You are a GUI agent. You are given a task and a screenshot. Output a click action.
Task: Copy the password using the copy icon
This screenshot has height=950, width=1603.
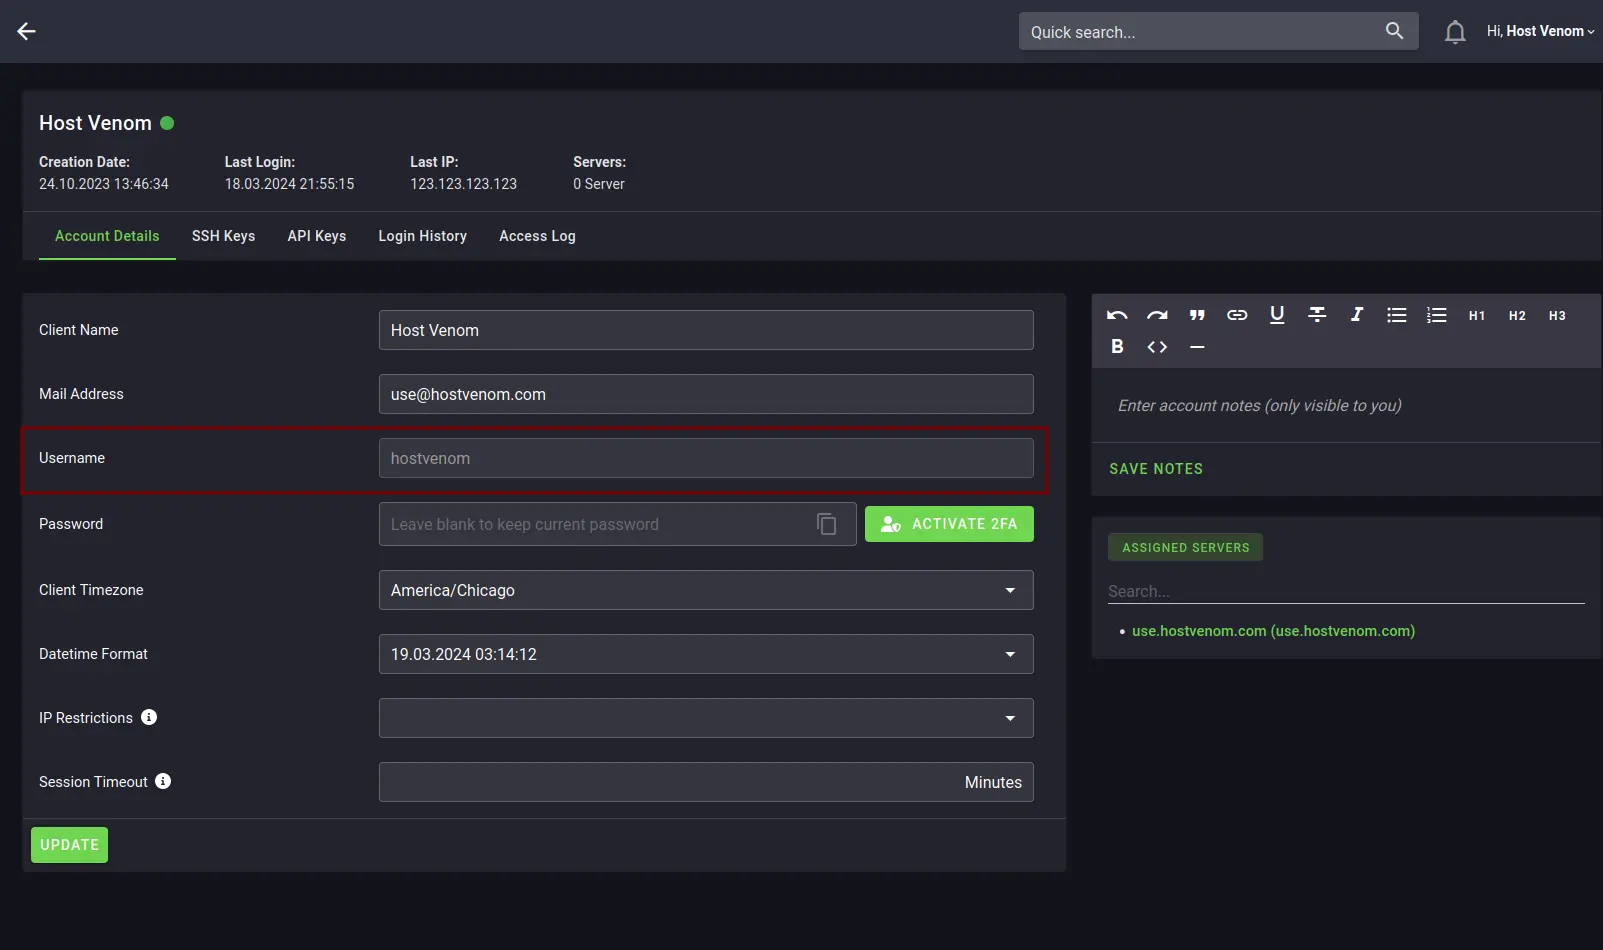click(826, 523)
